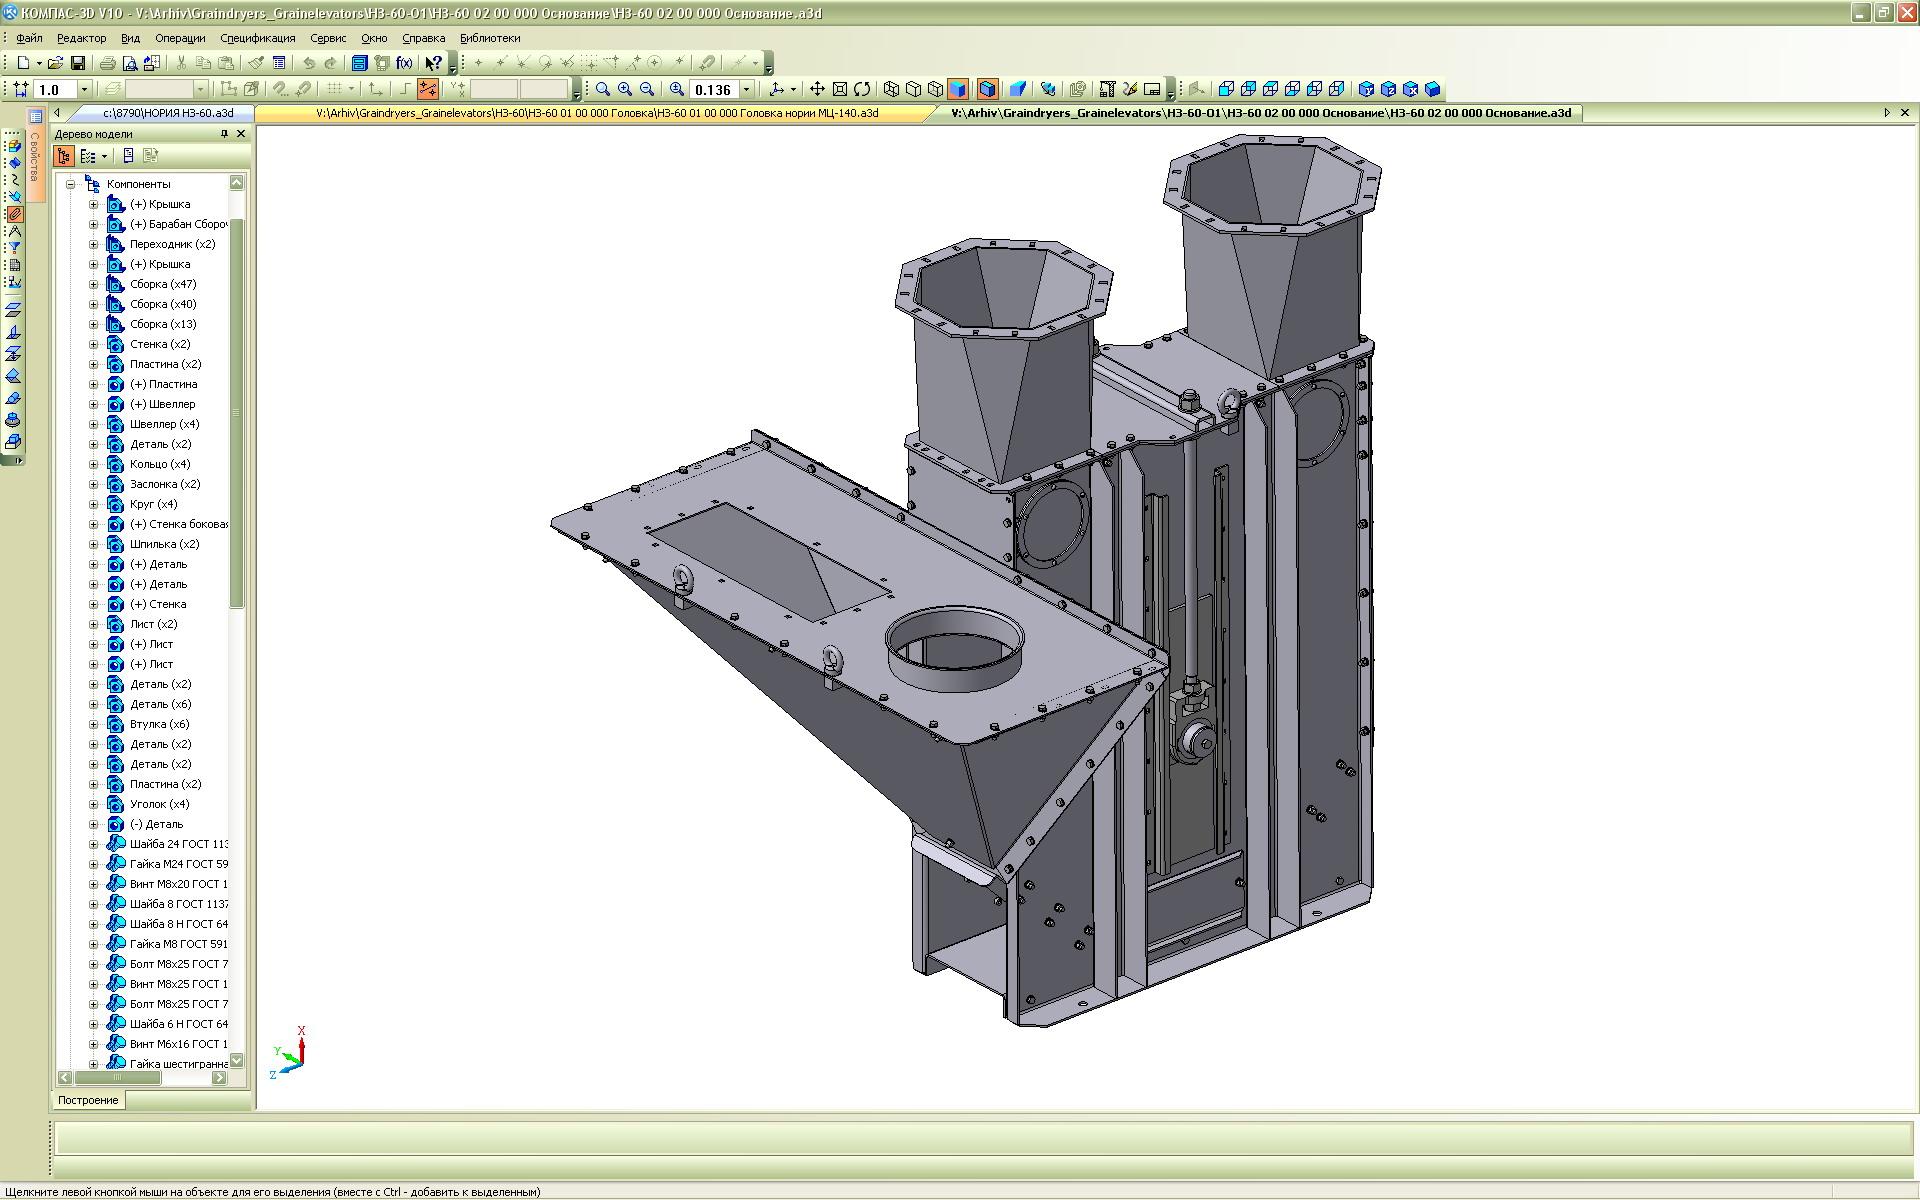Expand the Переходник (x2) tree node
Image resolution: width=1920 pixels, height=1200 pixels.
pos(94,244)
